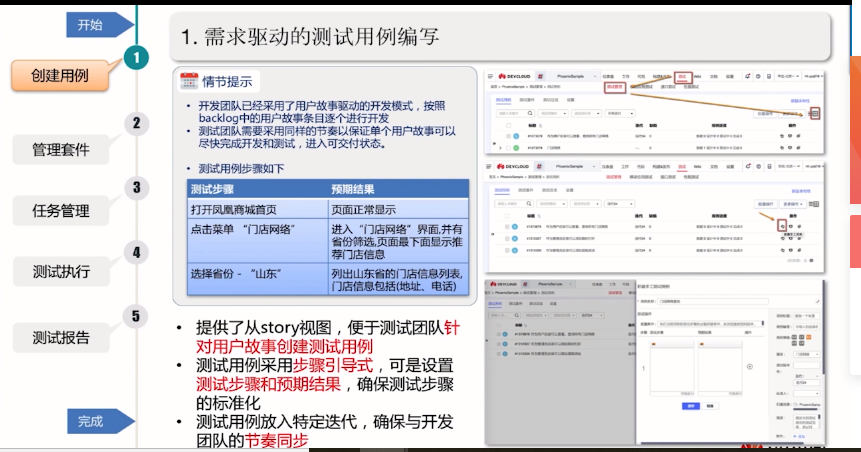Select 测试用例 tab in middle screenshot
The image size is (861, 452).
pyautogui.click(x=502, y=190)
